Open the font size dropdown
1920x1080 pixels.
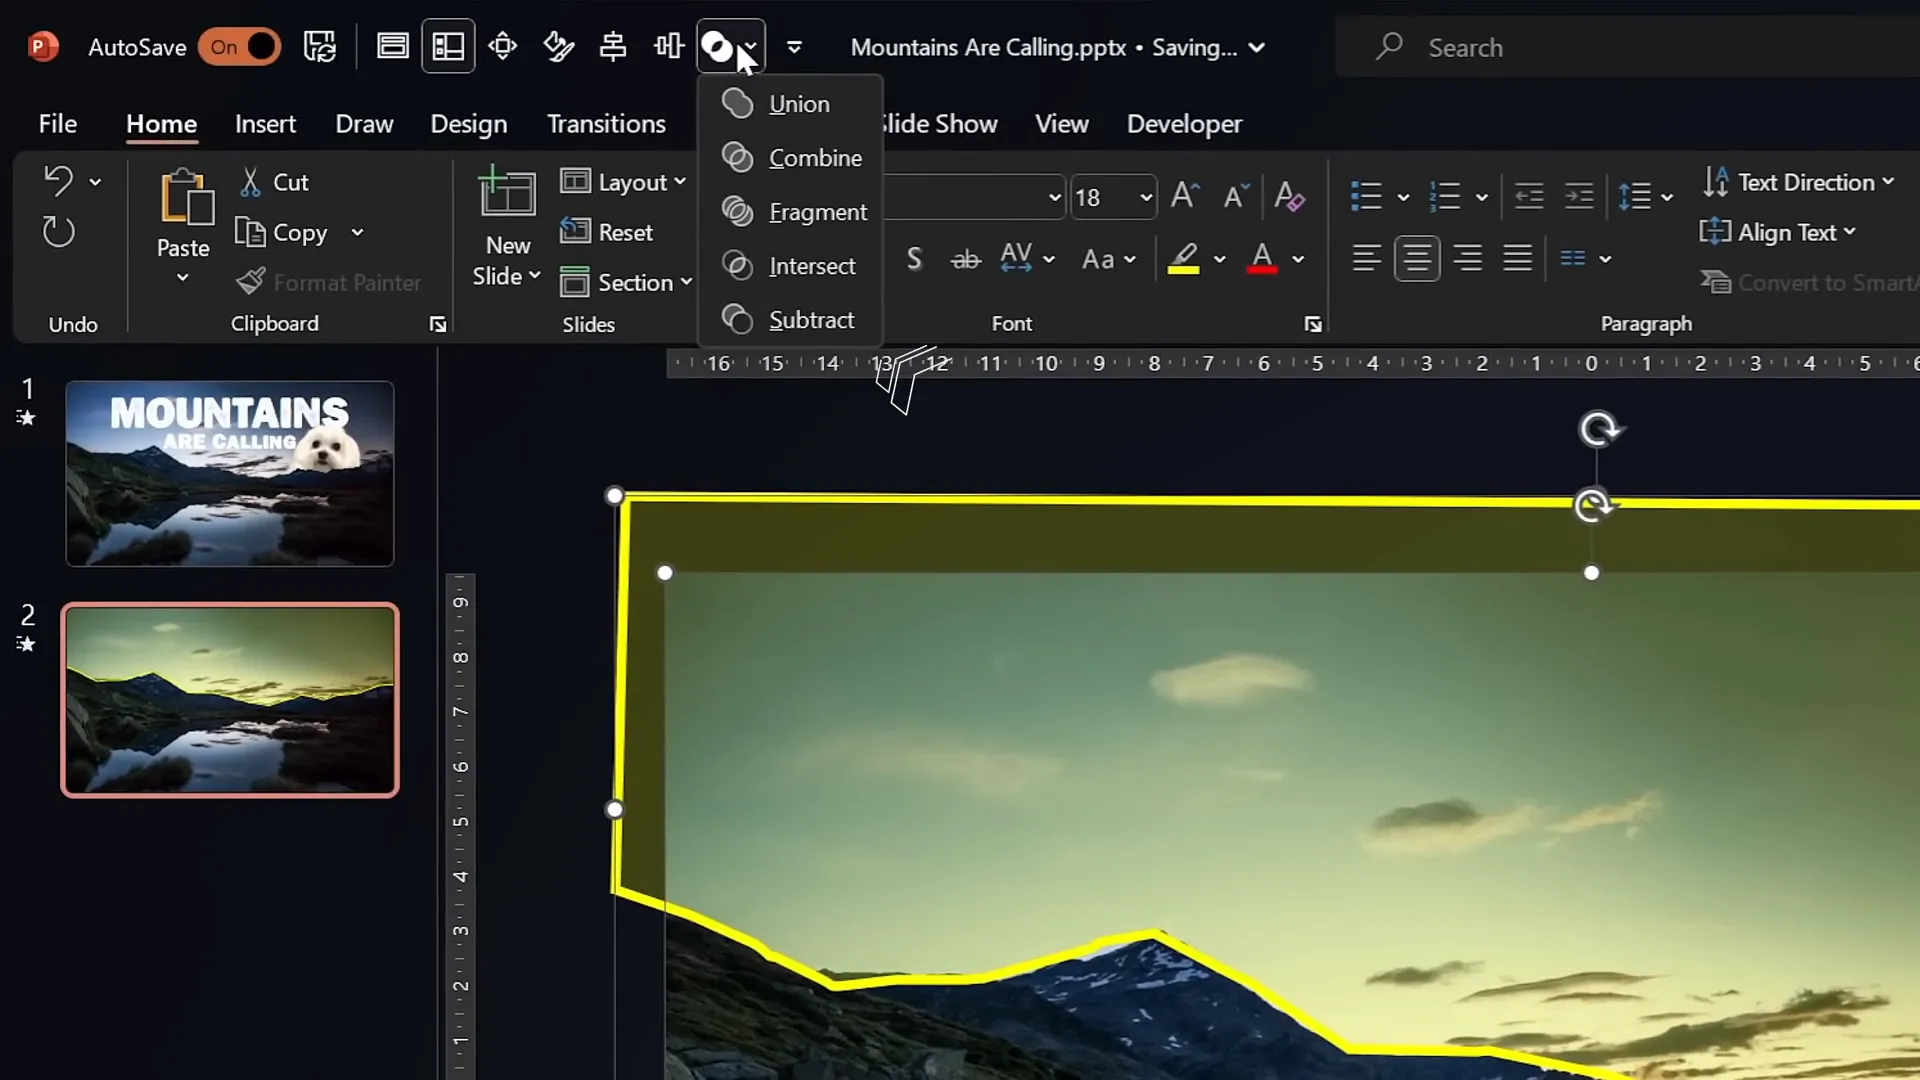(x=1144, y=197)
